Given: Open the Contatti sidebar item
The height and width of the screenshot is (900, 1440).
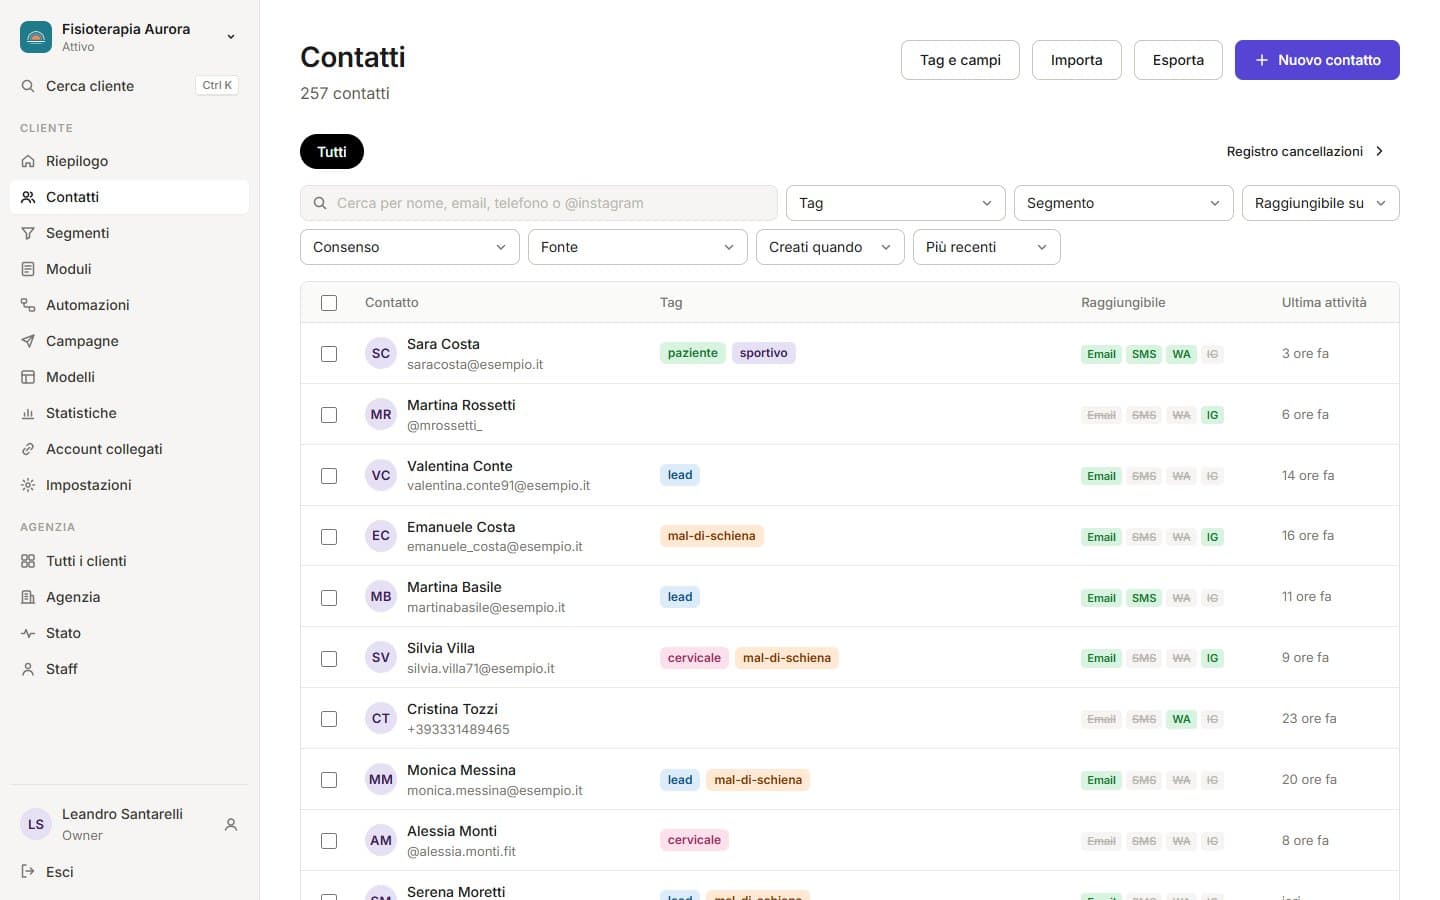Looking at the screenshot, I should click(130, 197).
